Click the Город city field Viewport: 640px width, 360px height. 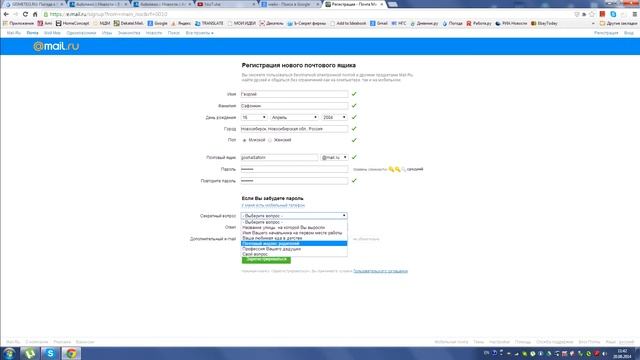294,129
